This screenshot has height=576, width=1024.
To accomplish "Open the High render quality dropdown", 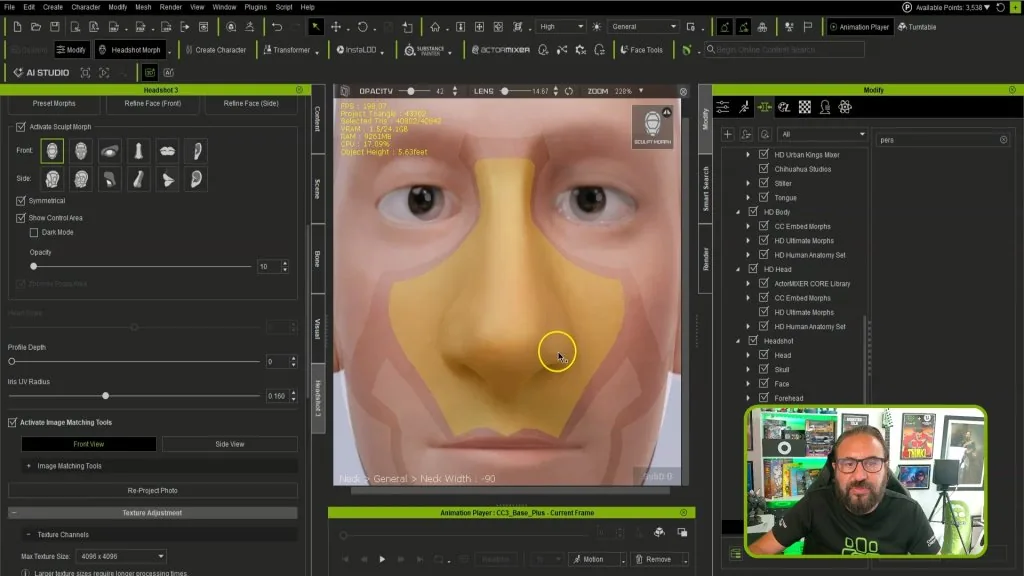I will pos(560,27).
